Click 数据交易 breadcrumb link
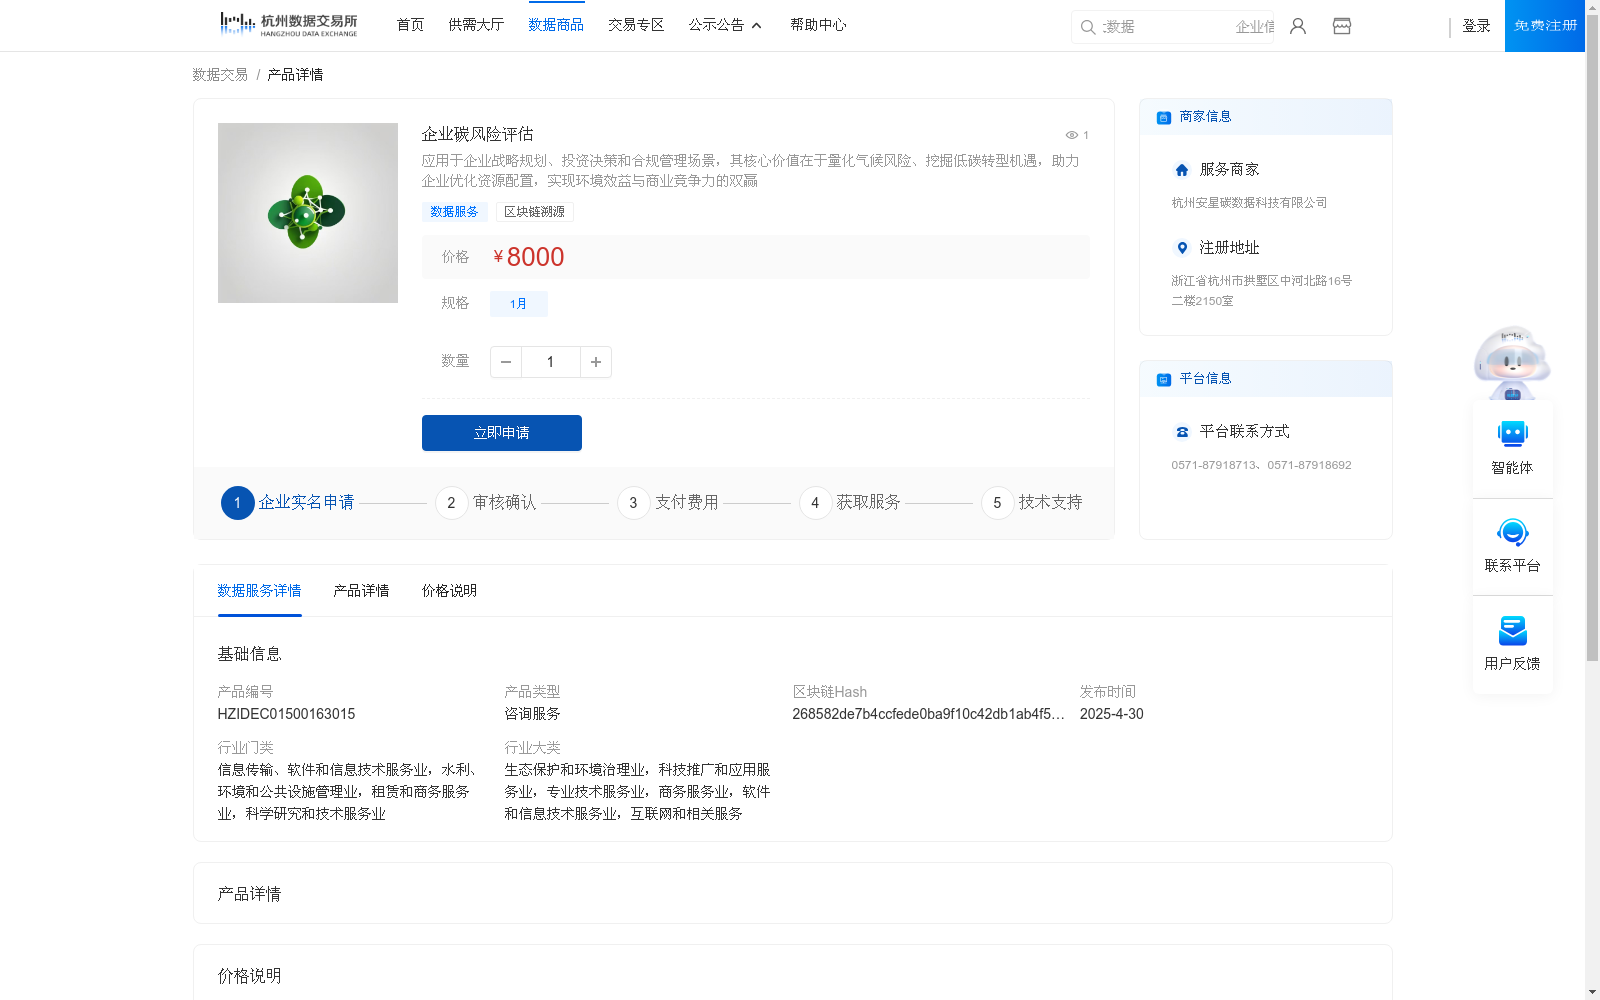Image resolution: width=1600 pixels, height=1000 pixels. (220, 75)
